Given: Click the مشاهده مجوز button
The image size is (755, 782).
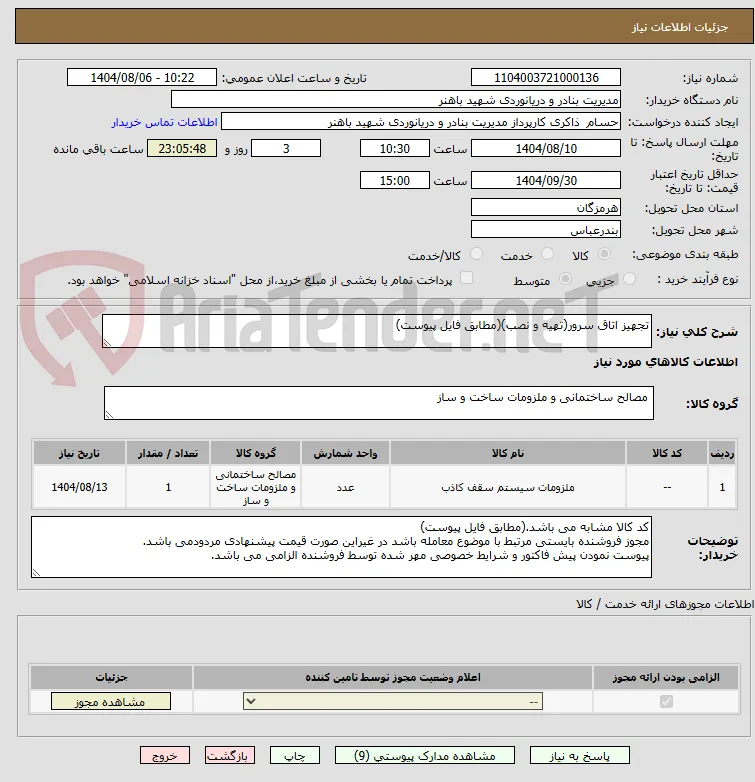Looking at the screenshot, I should (111, 702).
